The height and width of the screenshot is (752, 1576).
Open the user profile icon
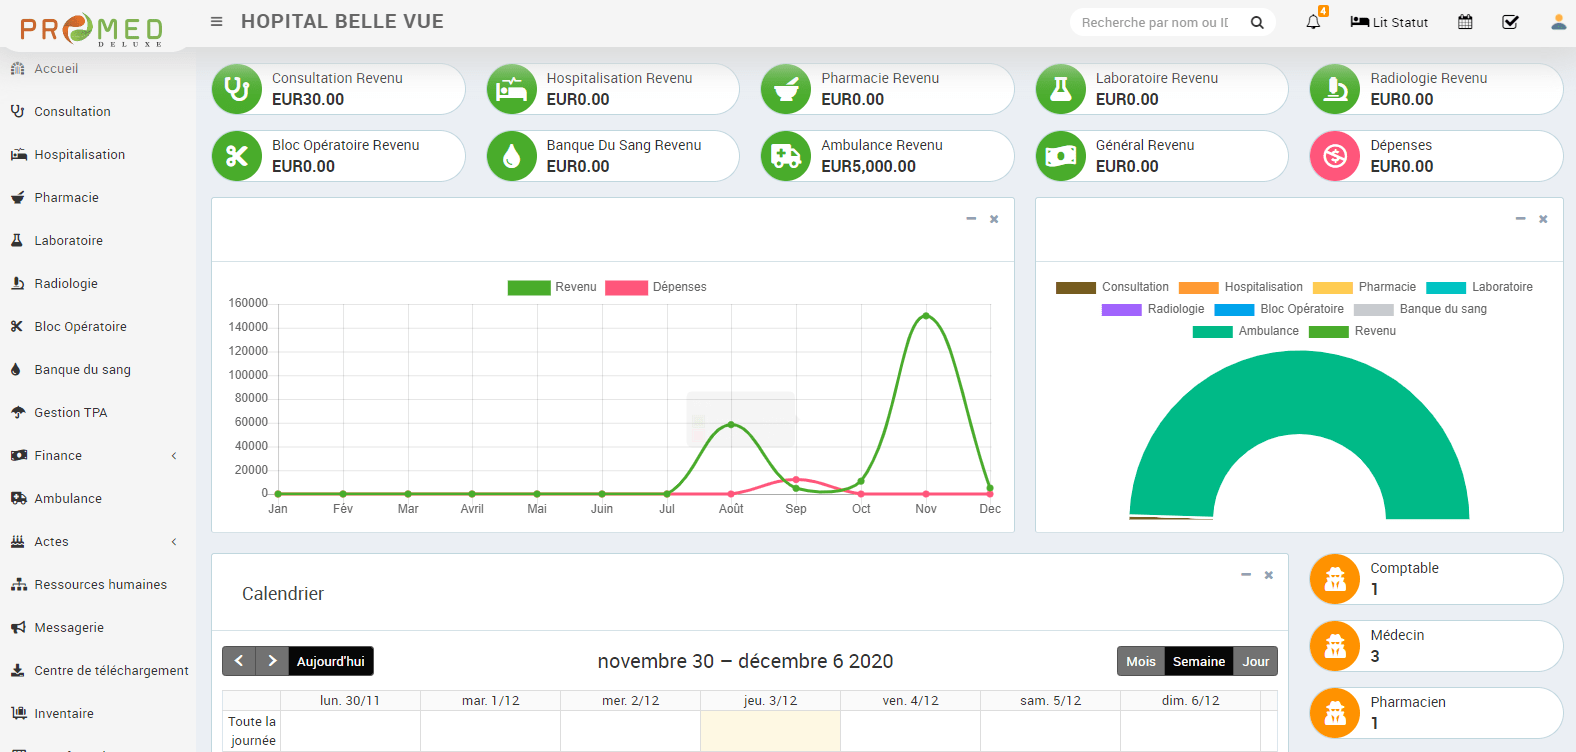[1558, 22]
